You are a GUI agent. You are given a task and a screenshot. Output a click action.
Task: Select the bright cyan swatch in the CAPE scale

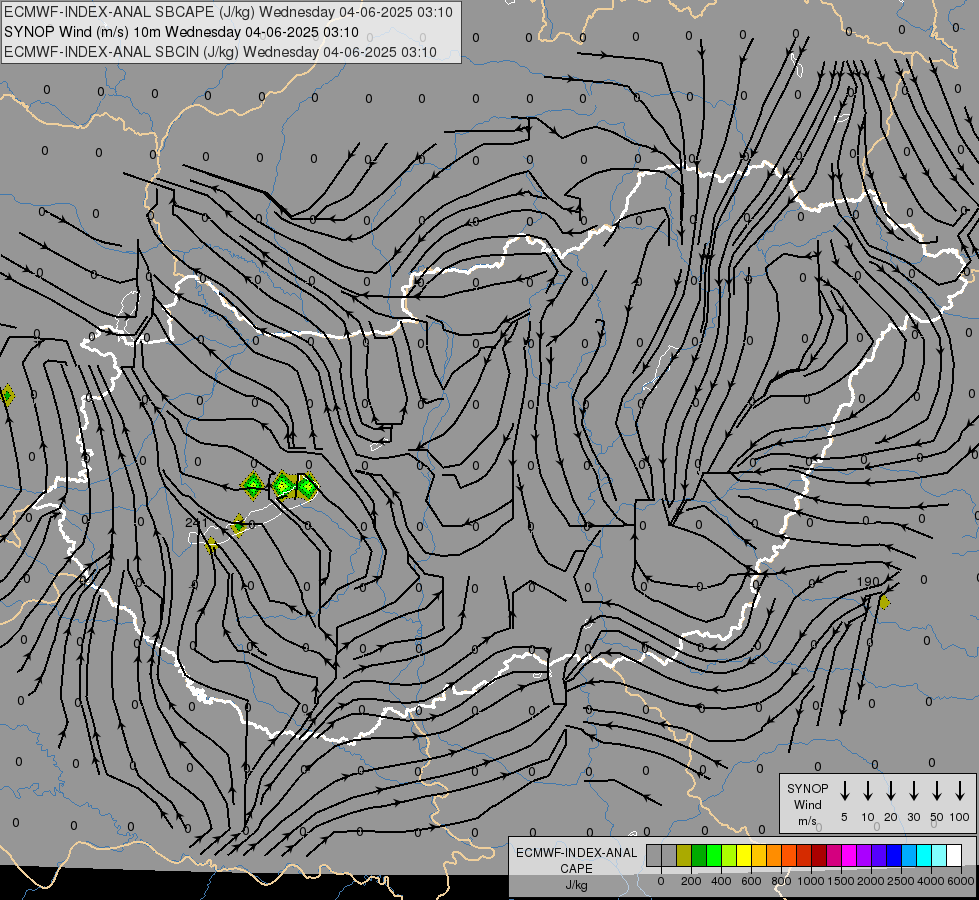[923, 856]
